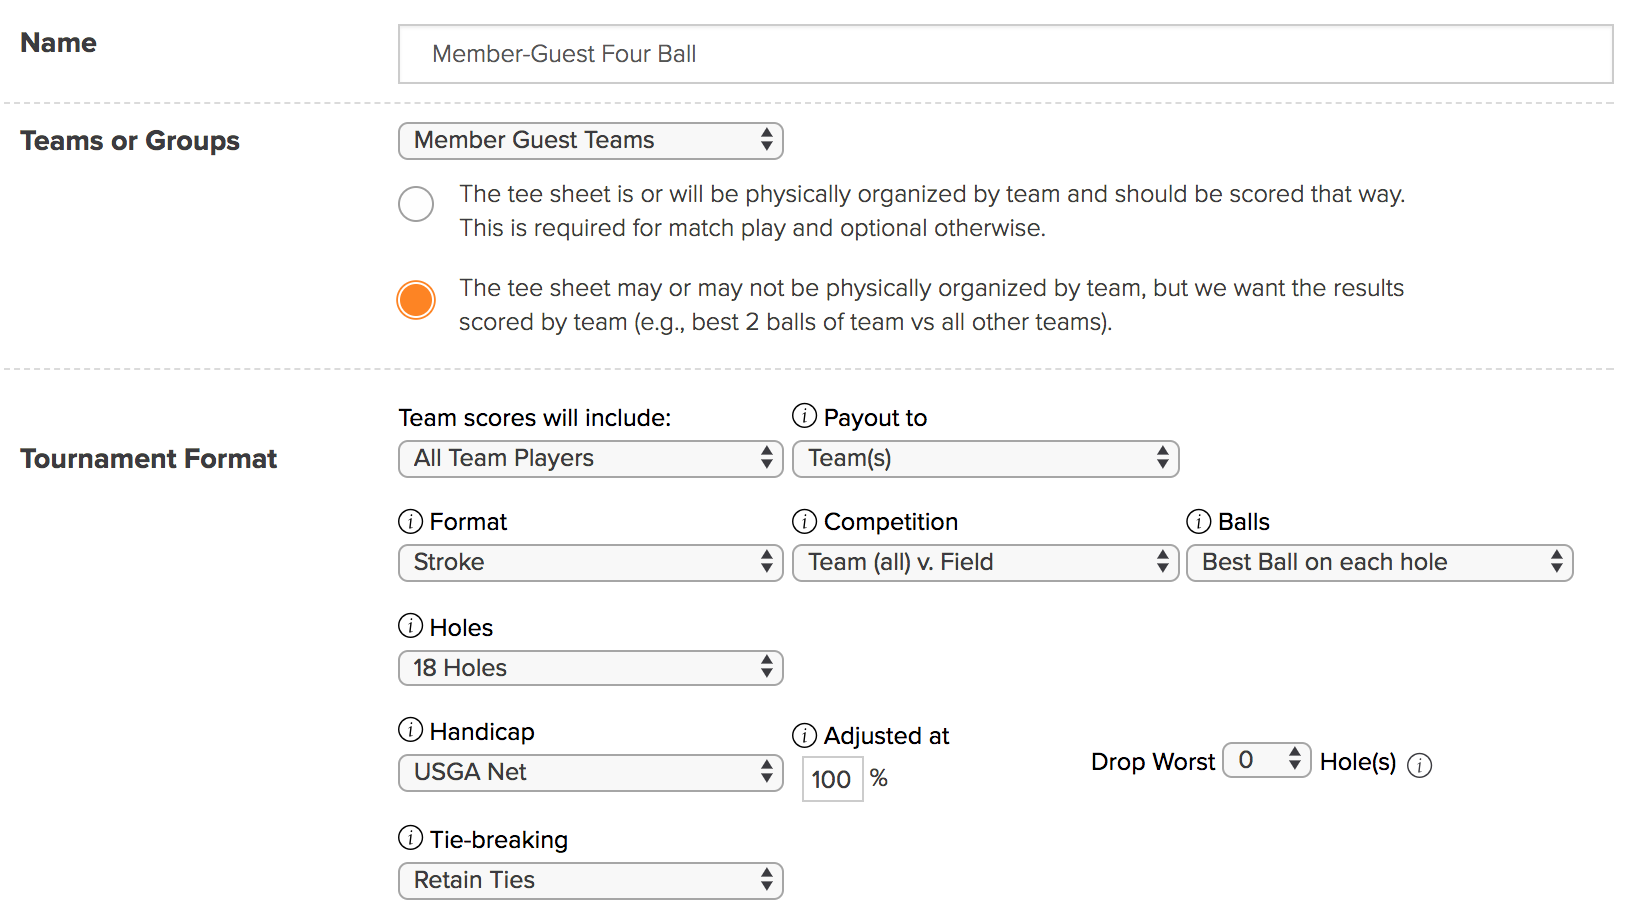Select the tee sheet organized by team option
1638x924 pixels.
416,204
